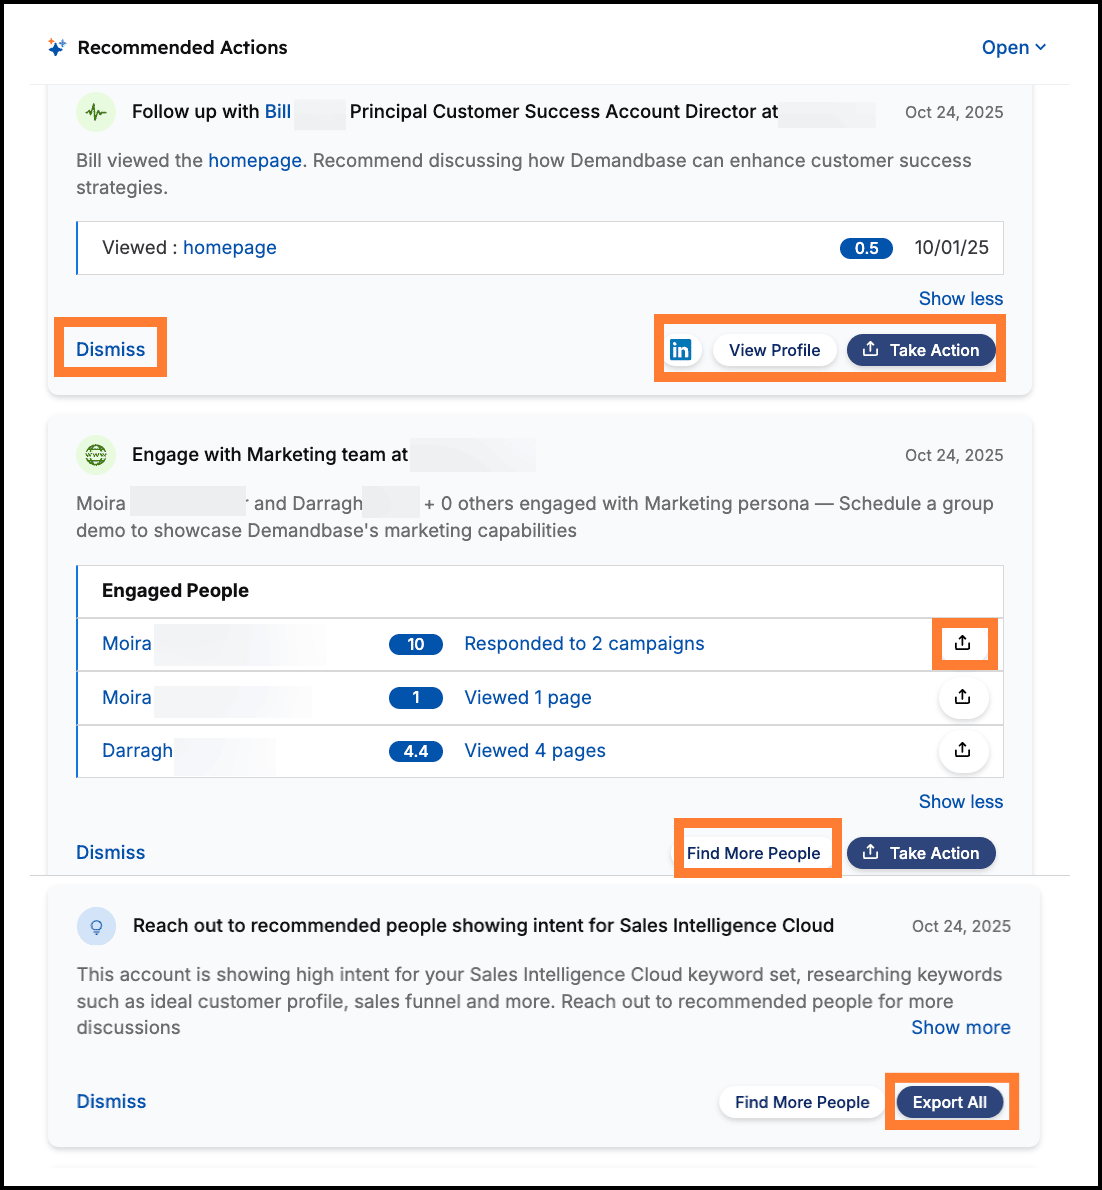Expand the intent card with Show more
This screenshot has width=1102, height=1190.
[x=960, y=1027]
